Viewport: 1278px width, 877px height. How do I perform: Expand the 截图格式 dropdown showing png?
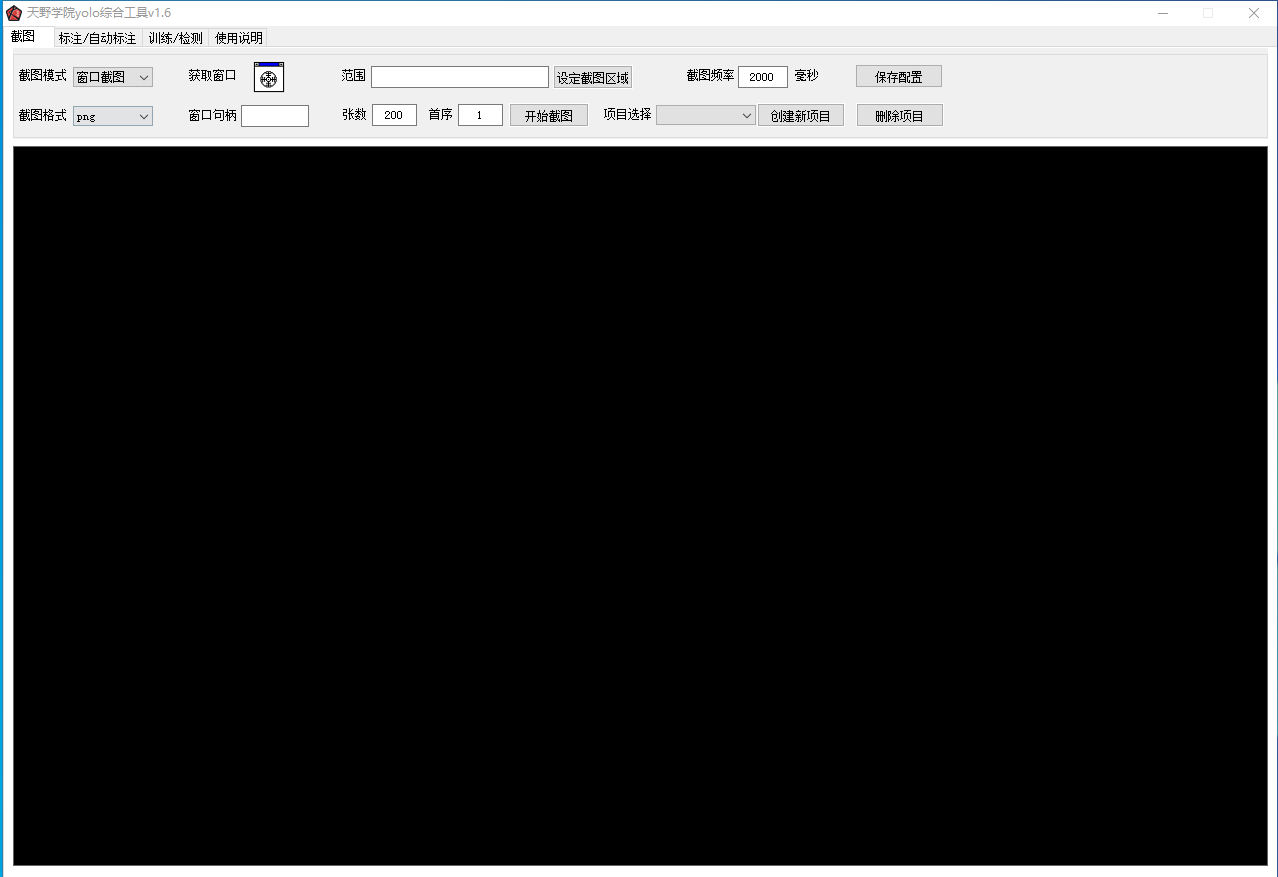coord(113,116)
